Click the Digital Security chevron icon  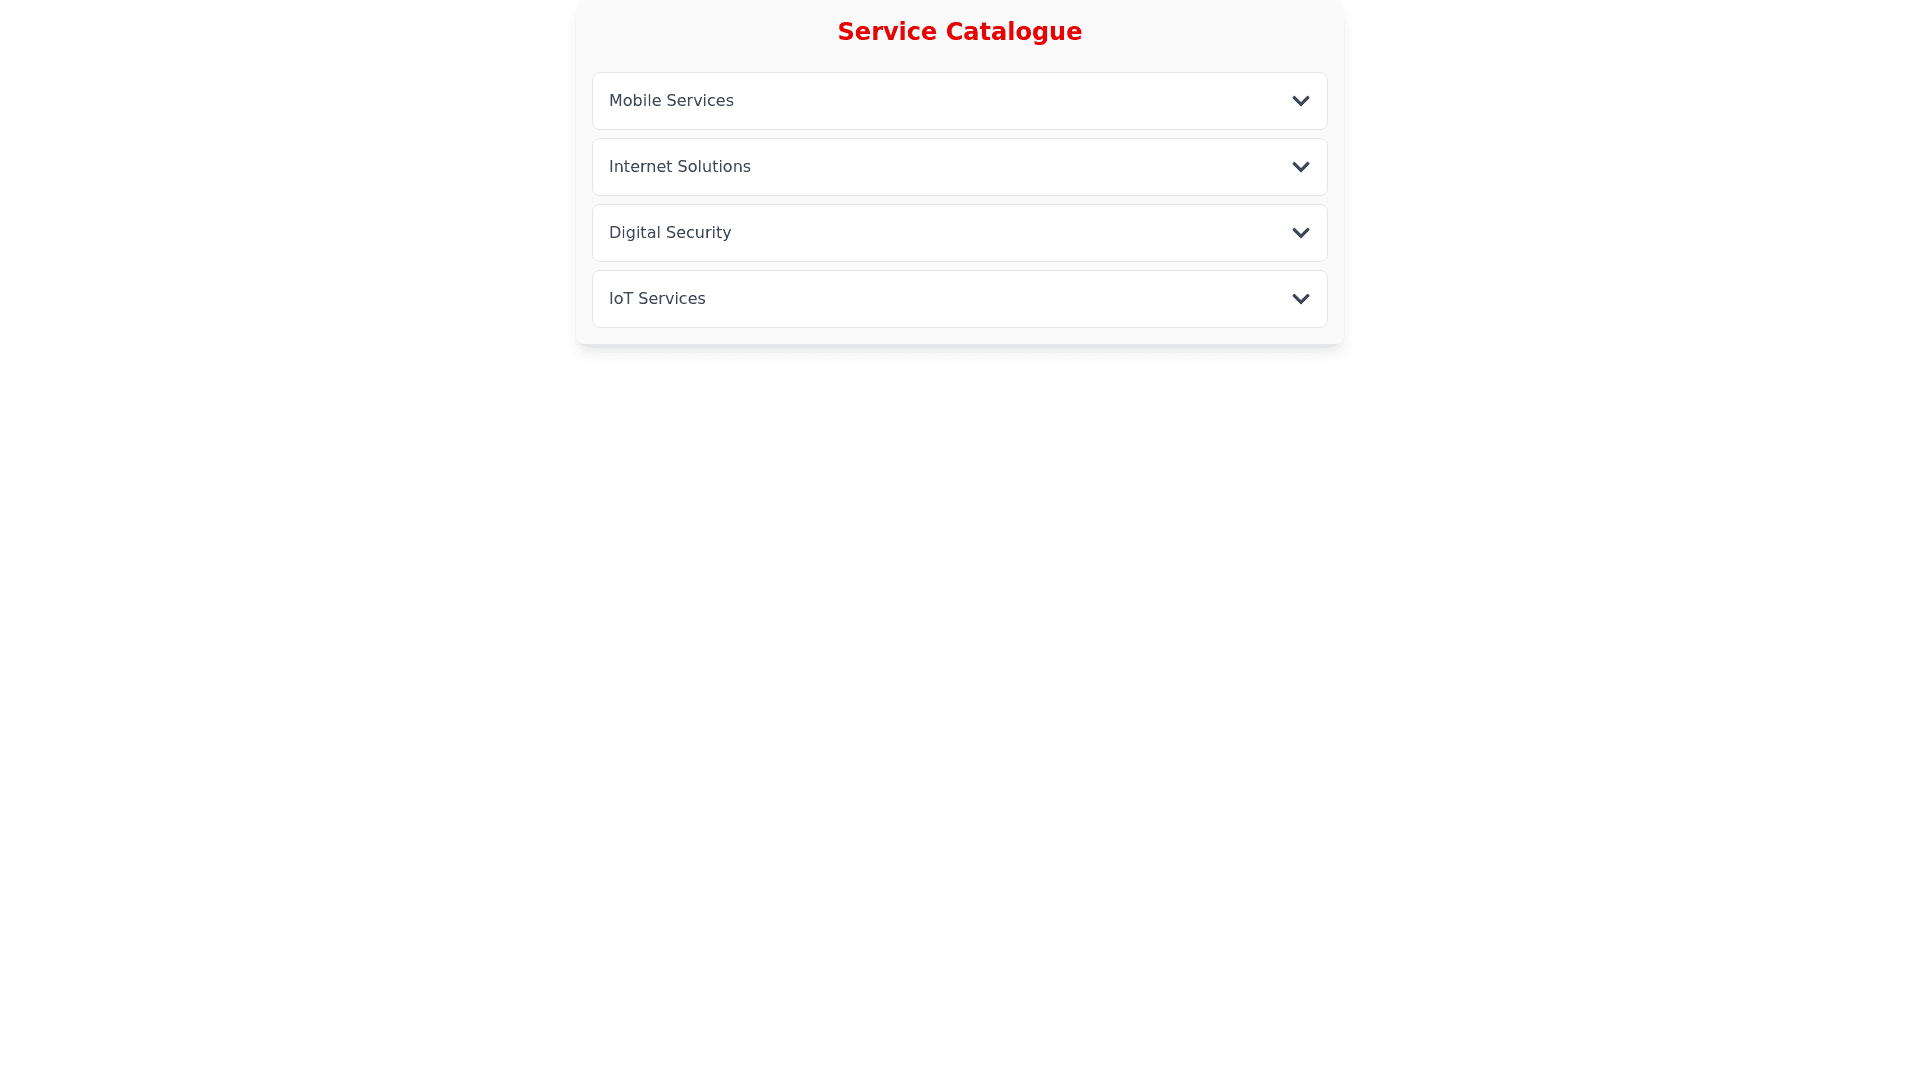click(1300, 233)
